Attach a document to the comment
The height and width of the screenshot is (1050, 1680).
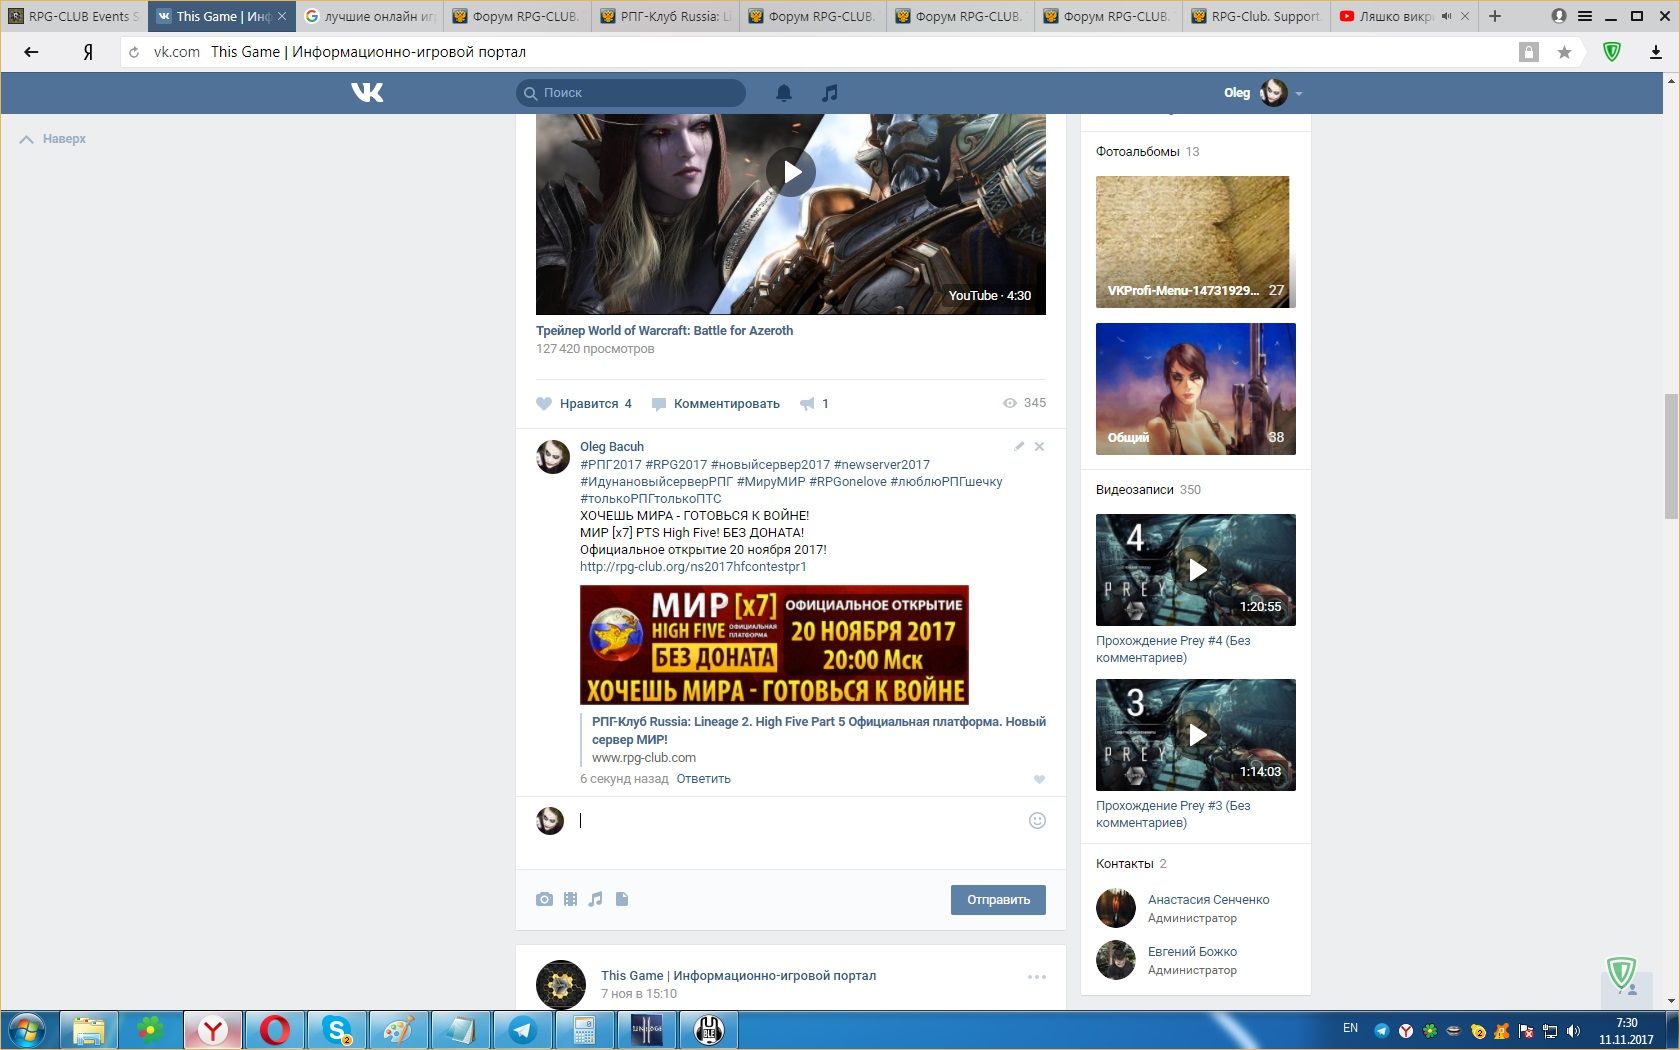[622, 899]
